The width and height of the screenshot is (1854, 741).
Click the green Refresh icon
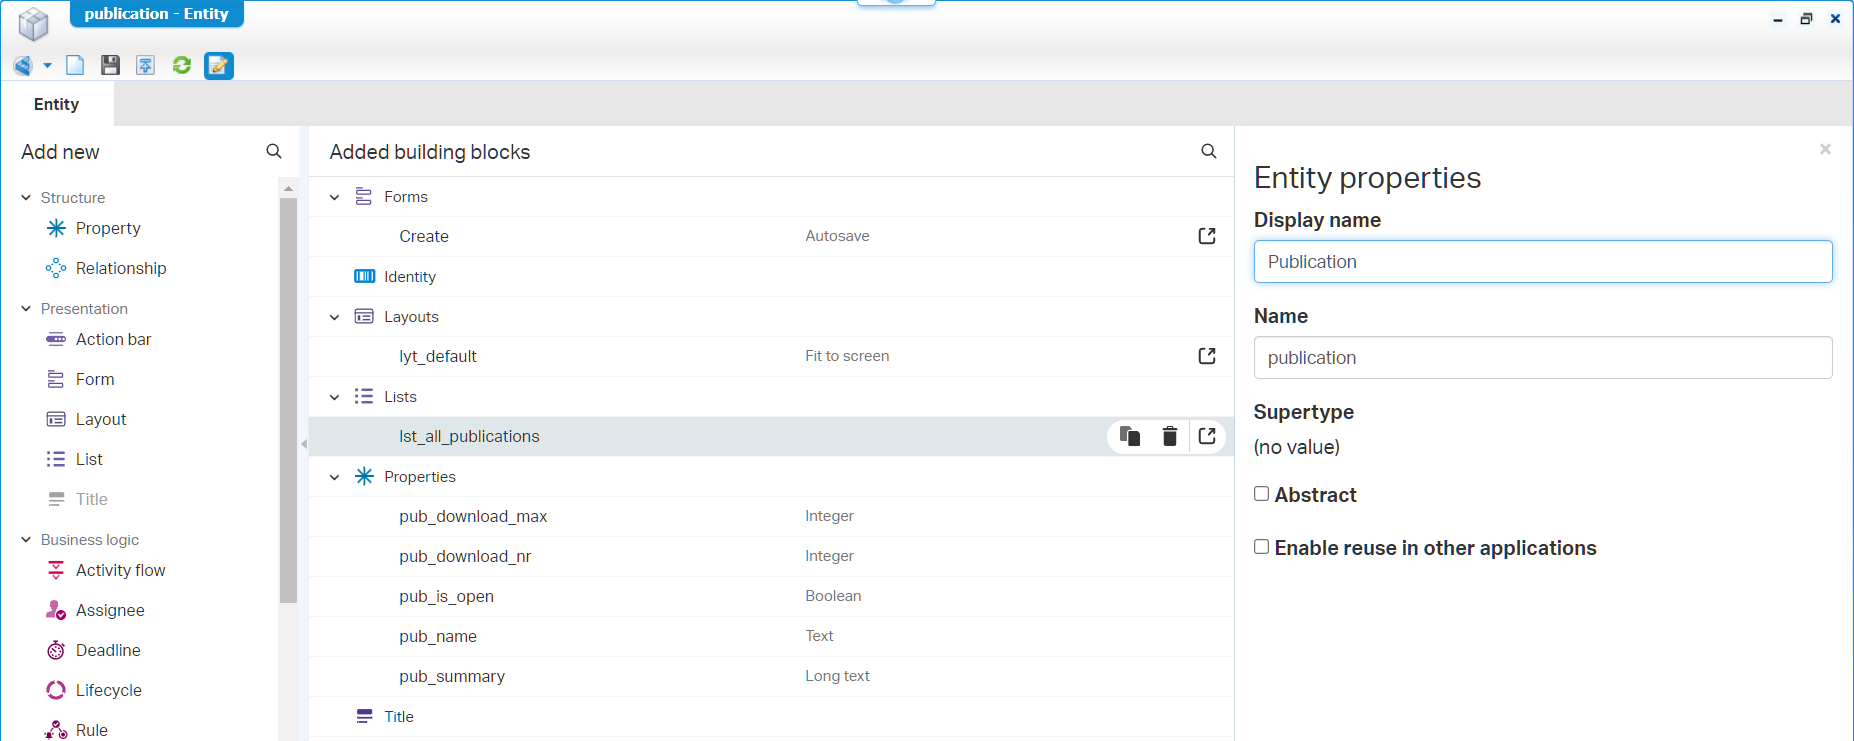tap(182, 66)
